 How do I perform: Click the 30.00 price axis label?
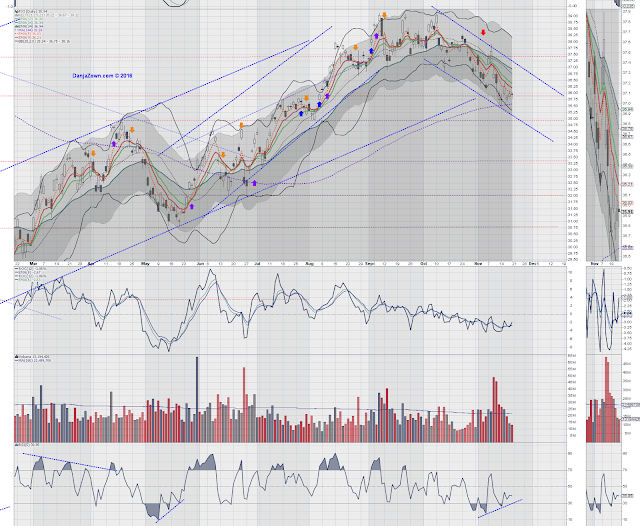pos(573,247)
